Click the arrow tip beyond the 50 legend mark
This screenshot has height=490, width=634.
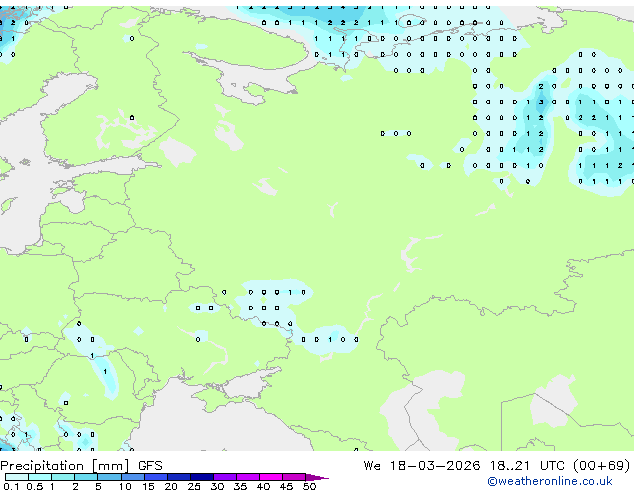(317, 477)
